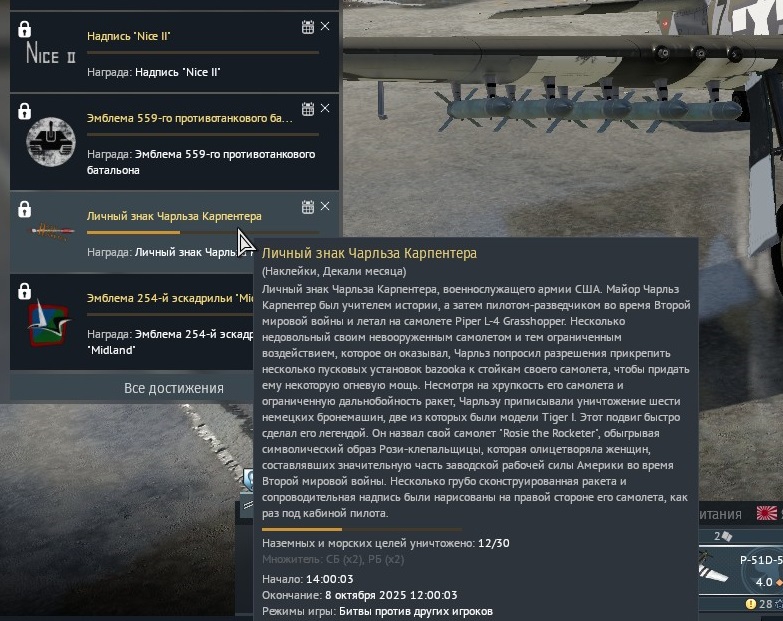
Task: Open 'Все достижения' button
Action: pyautogui.click(x=174, y=388)
